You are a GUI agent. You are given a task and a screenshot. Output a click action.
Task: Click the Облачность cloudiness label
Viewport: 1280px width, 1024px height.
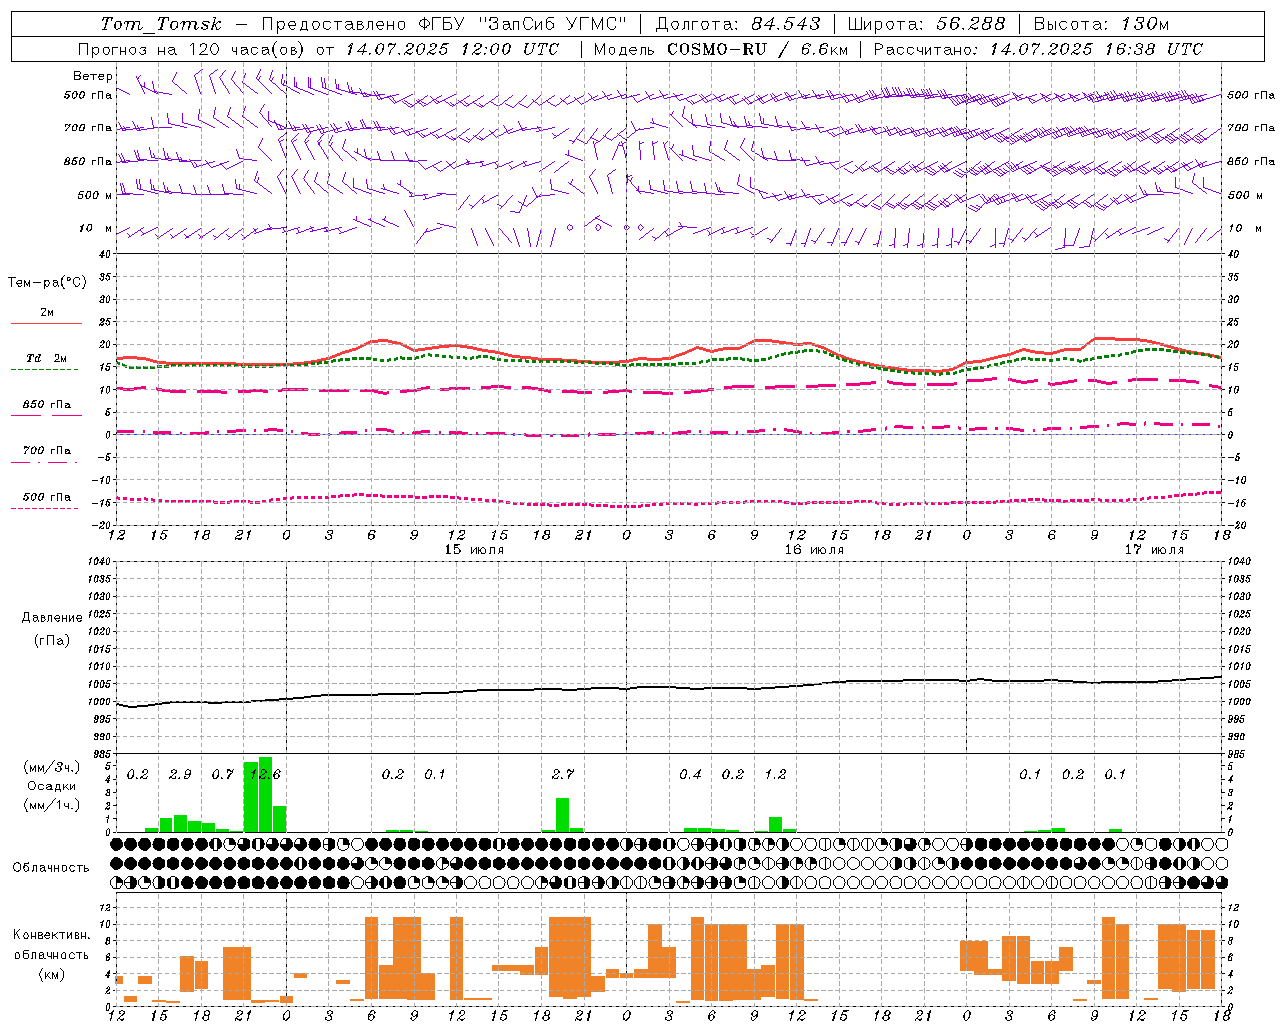(x=51, y=868)
